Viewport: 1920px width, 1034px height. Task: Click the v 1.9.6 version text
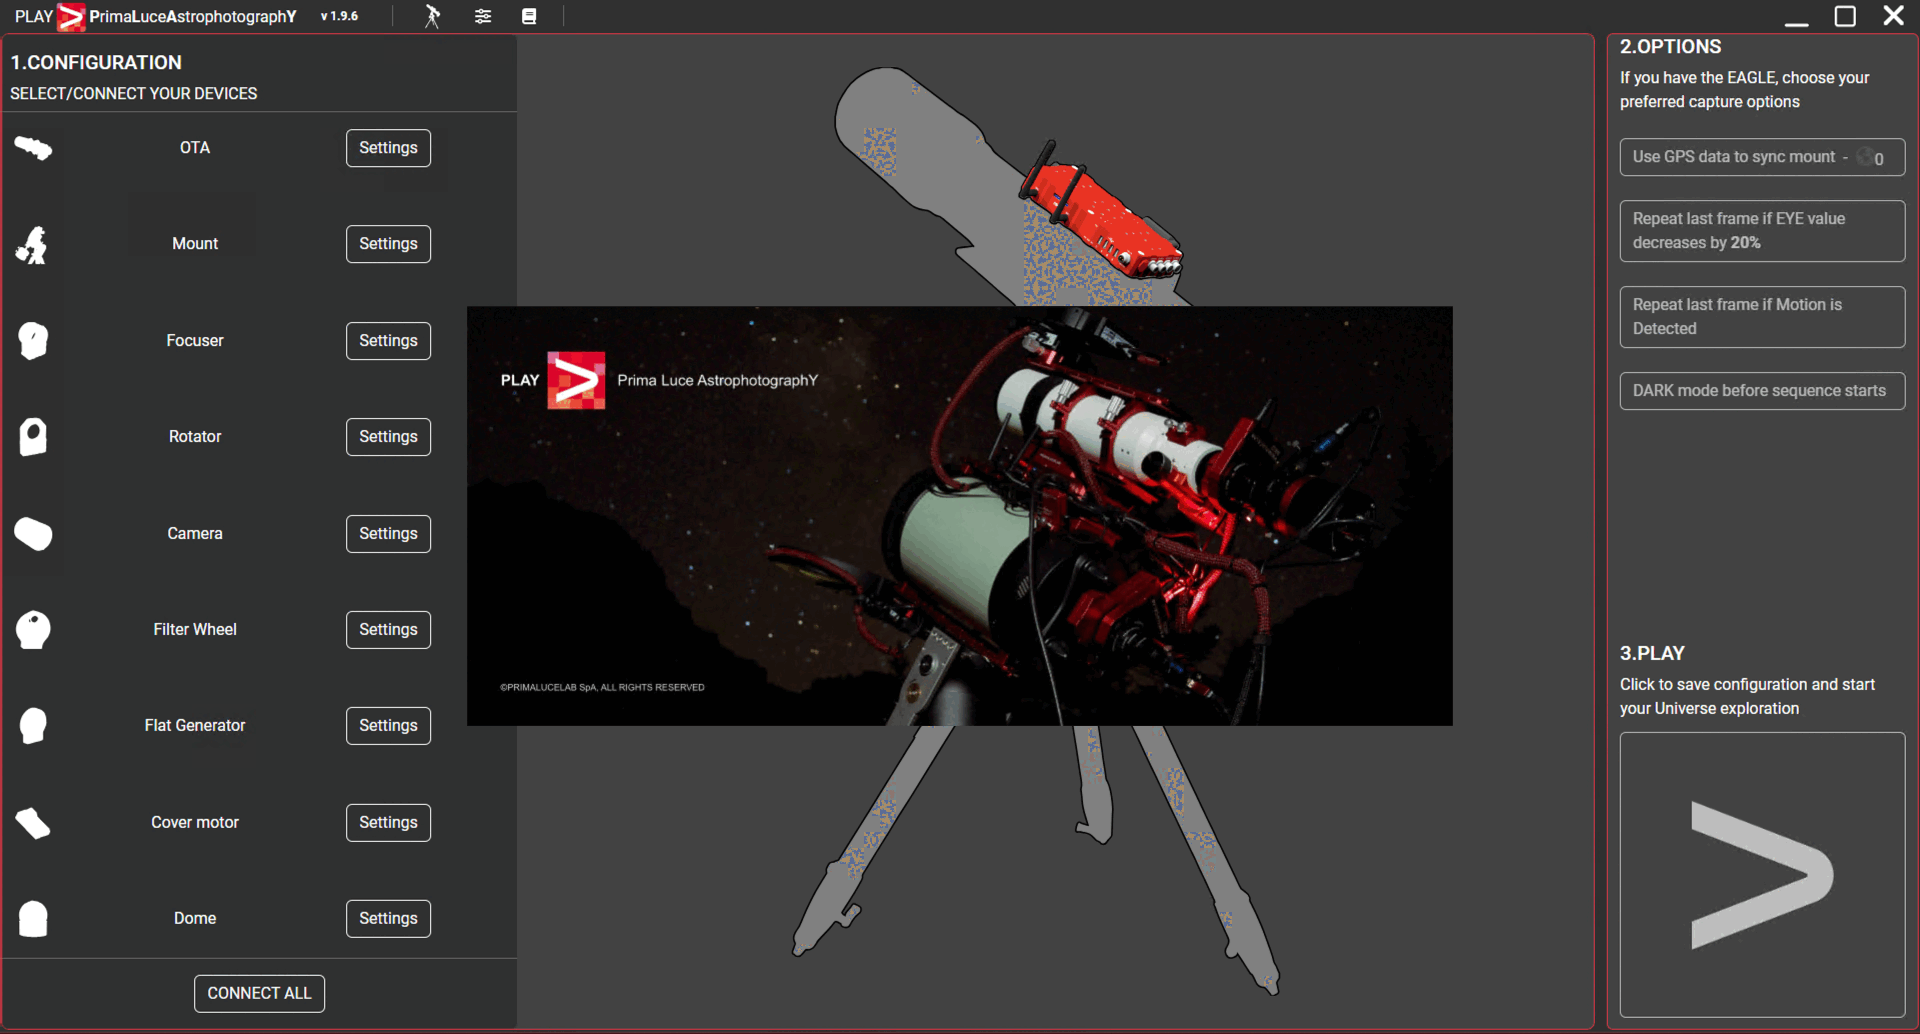[x=339, y=16]
